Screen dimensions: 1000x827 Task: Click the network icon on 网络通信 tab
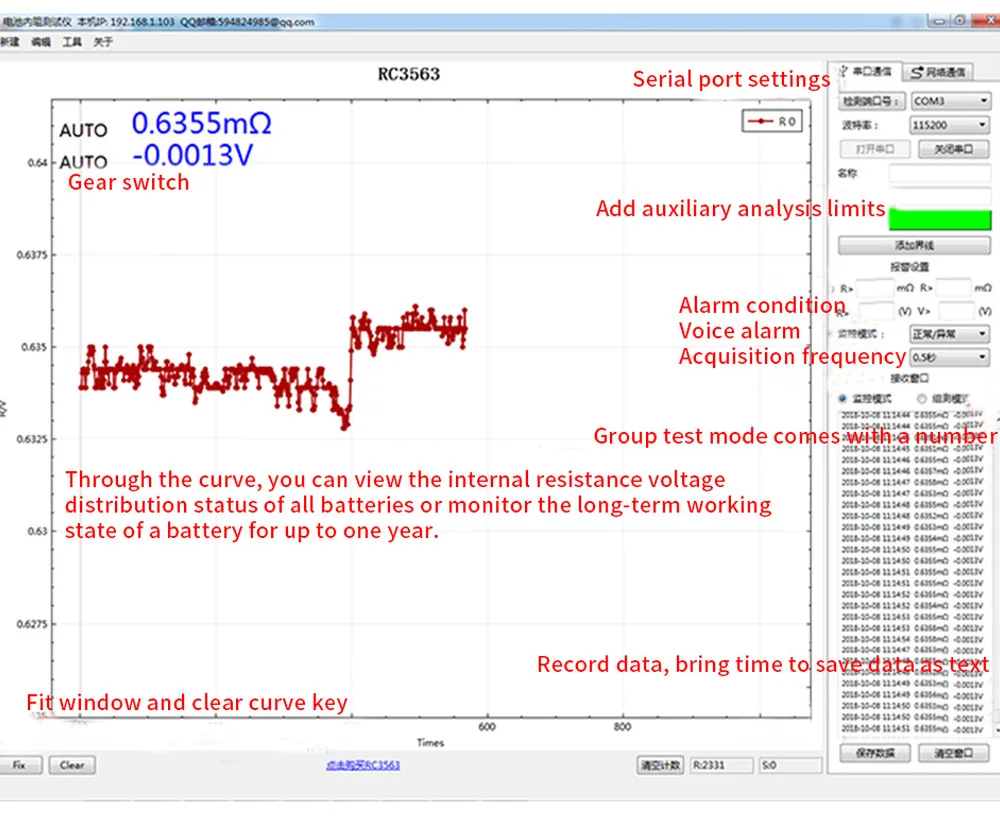coord(916,72)
